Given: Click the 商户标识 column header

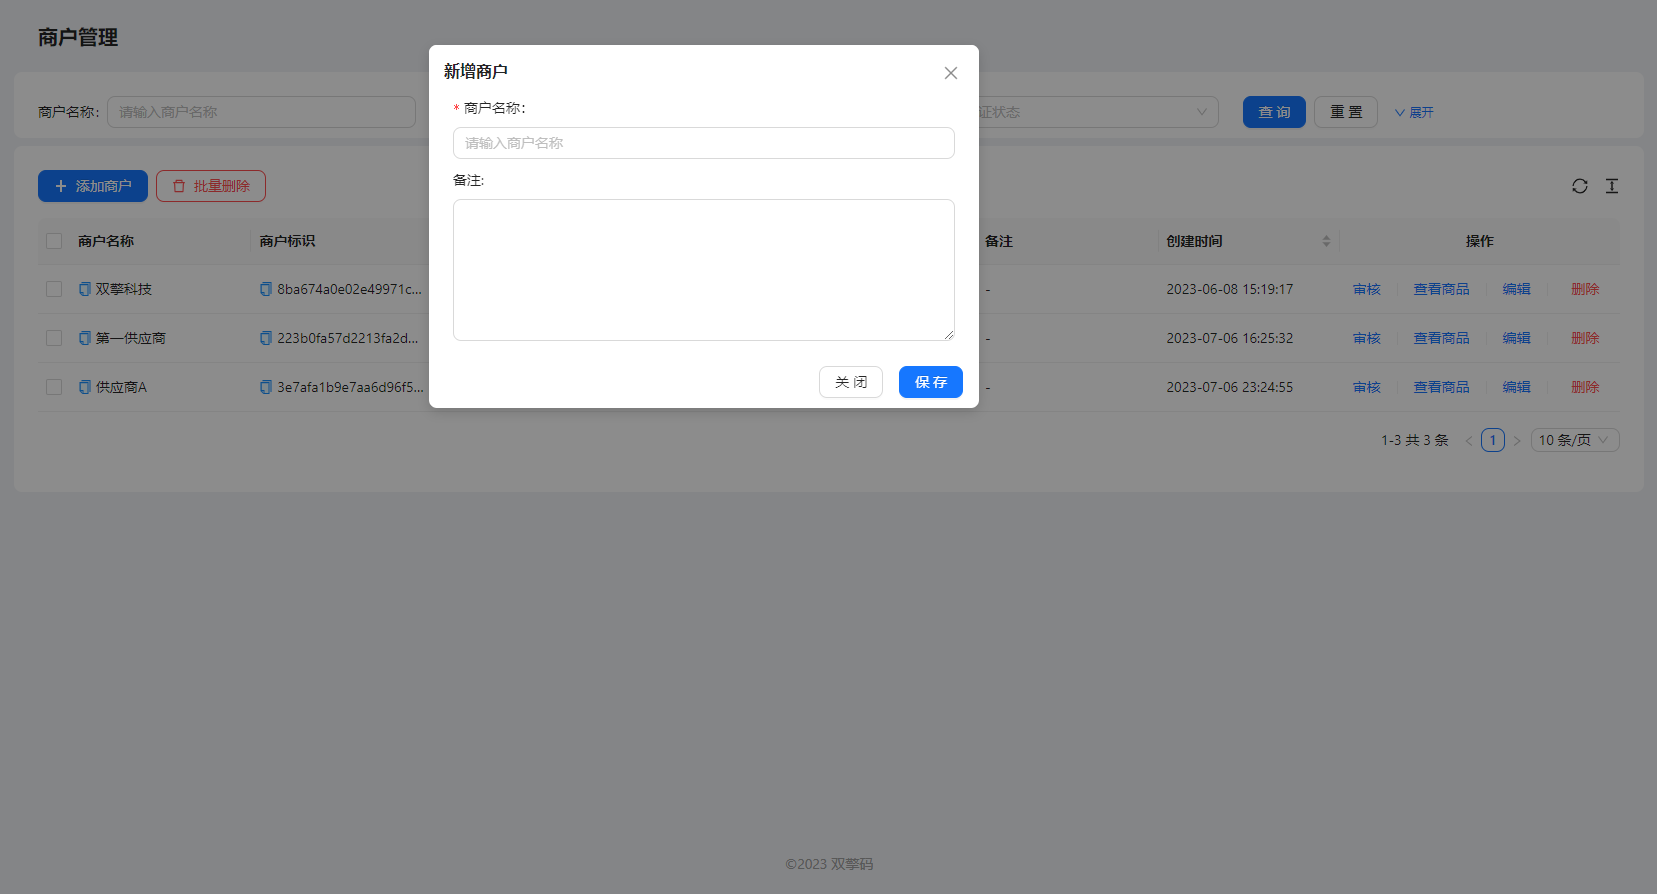Looking at the screenshot, I should [x=287, y=241].
